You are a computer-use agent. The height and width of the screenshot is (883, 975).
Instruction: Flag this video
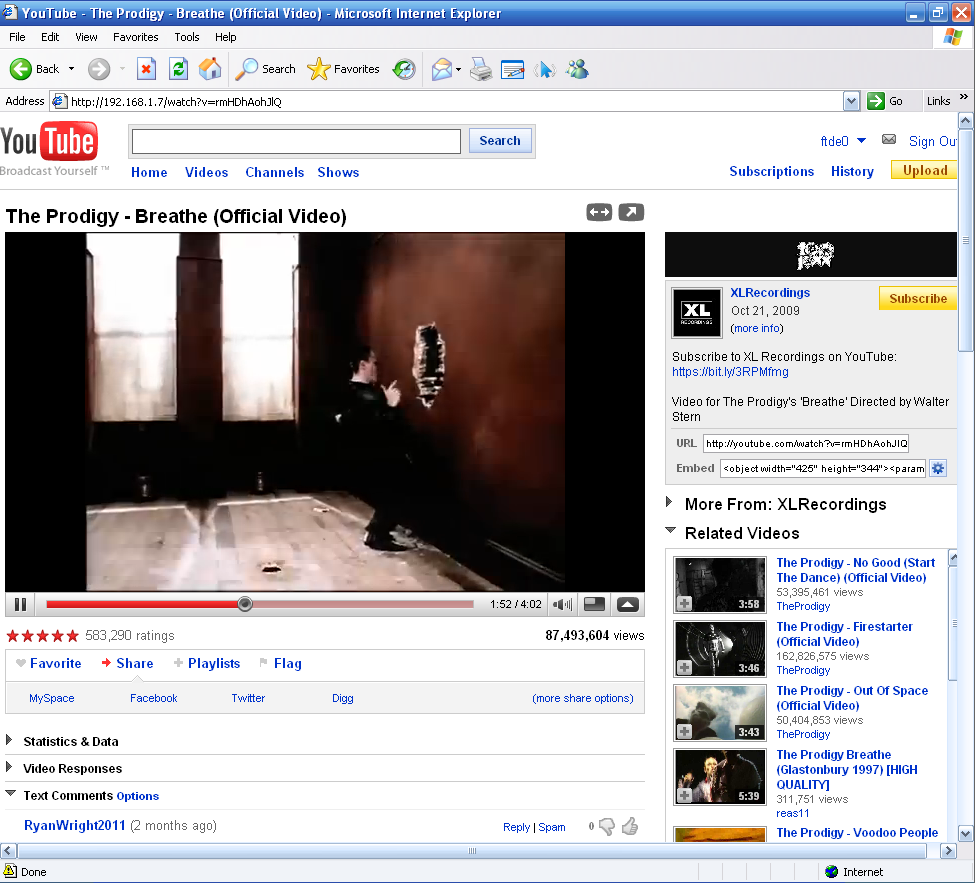point(280,663)
